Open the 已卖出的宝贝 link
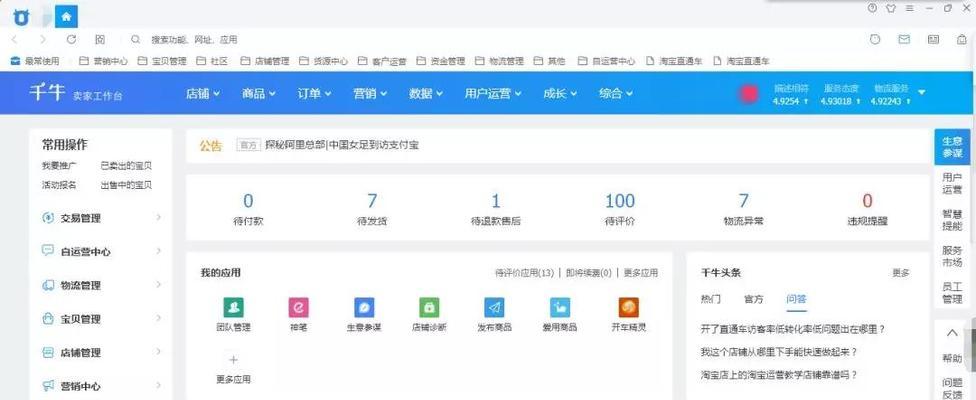The image size is (976, 400). point(126,166)
